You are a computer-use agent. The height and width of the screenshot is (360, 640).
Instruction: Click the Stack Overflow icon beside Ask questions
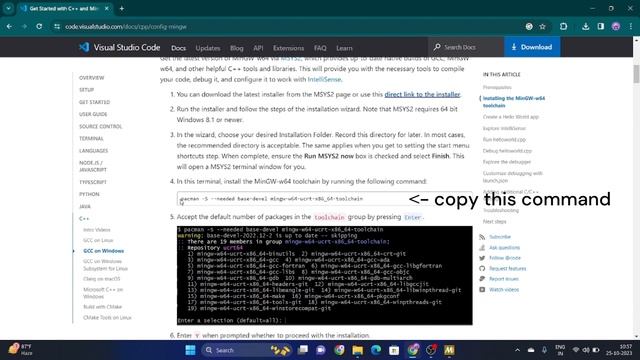pos(482,247)
